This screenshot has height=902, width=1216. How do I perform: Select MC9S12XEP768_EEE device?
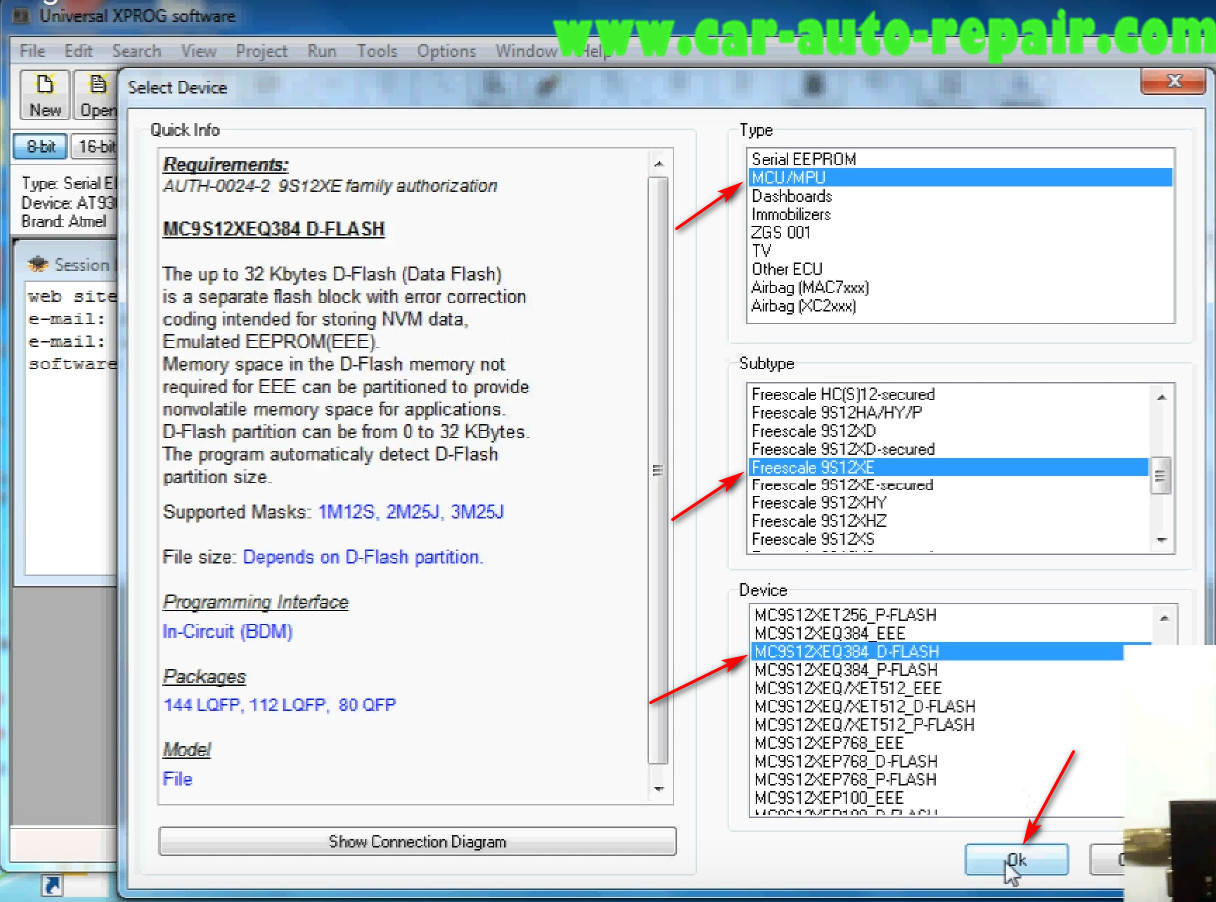pyautogui.click(x=938, y=743)
